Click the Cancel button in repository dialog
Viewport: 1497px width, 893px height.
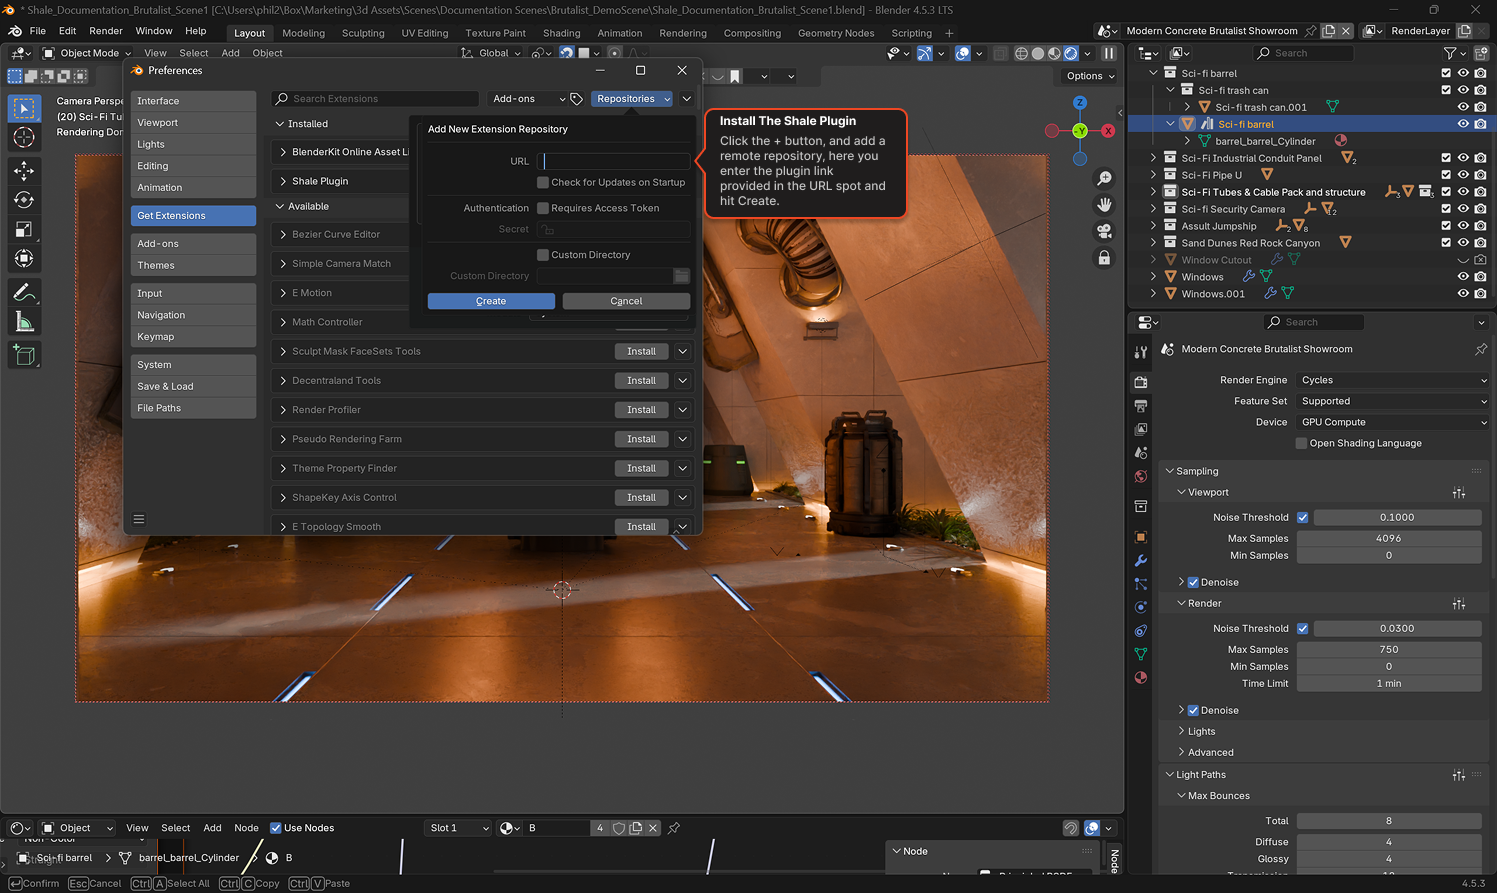tap(626, 301)
